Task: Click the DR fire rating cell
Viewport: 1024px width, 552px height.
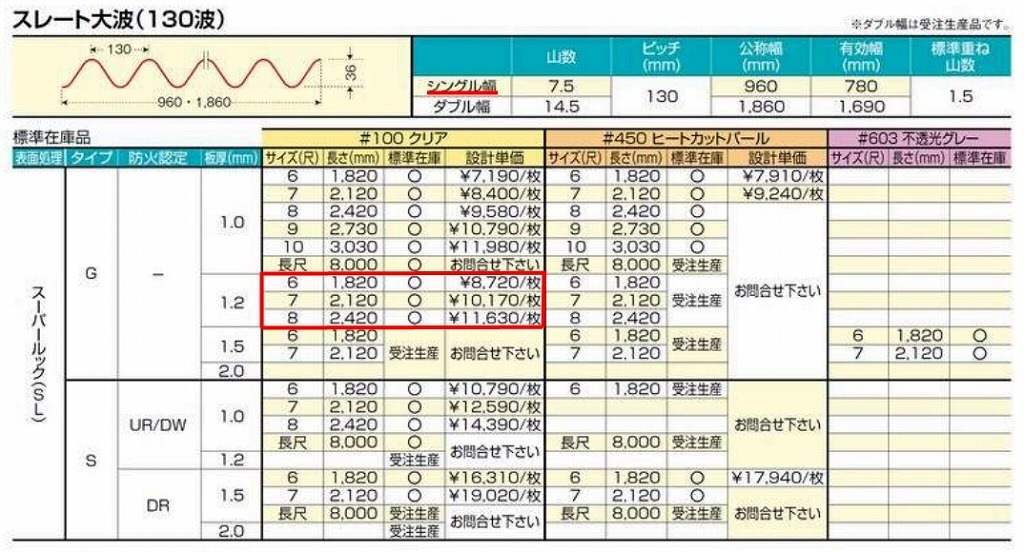Action: pyautogui.click(x=157, y=506)
